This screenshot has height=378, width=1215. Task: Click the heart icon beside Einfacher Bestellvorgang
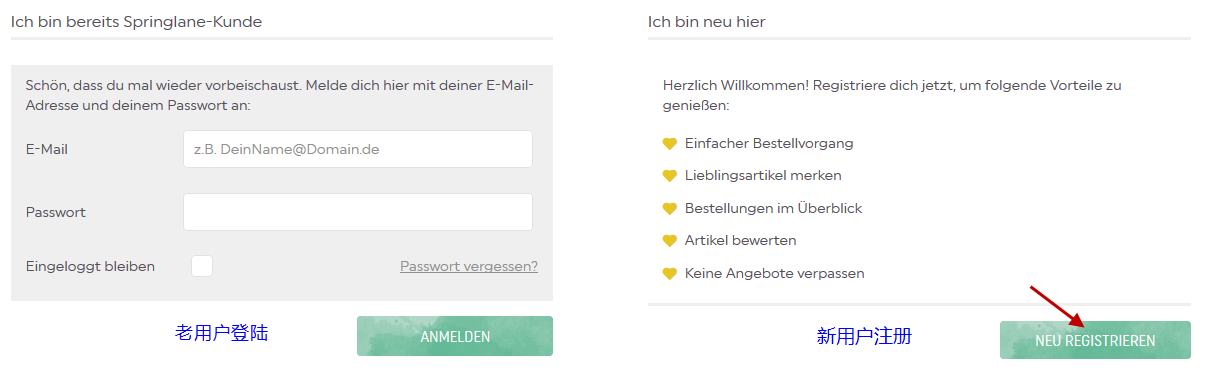click(670, 144)
